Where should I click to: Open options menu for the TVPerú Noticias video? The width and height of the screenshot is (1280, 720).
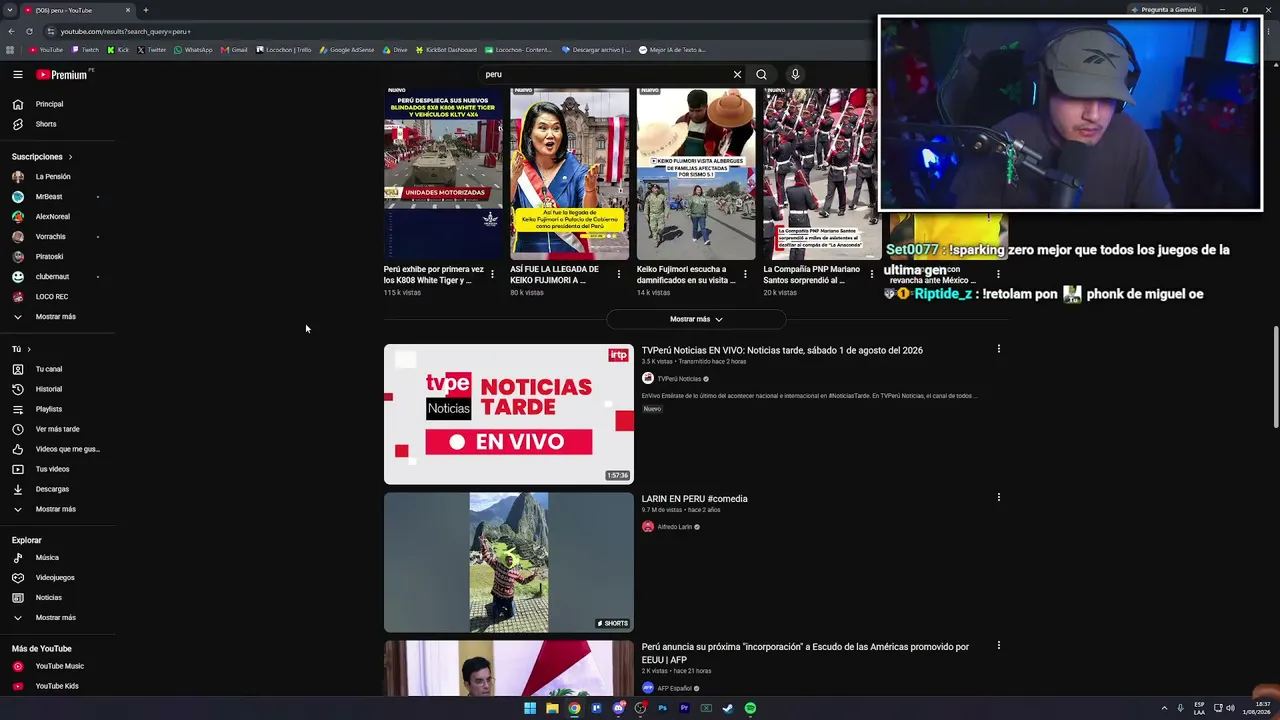[998, 349]
